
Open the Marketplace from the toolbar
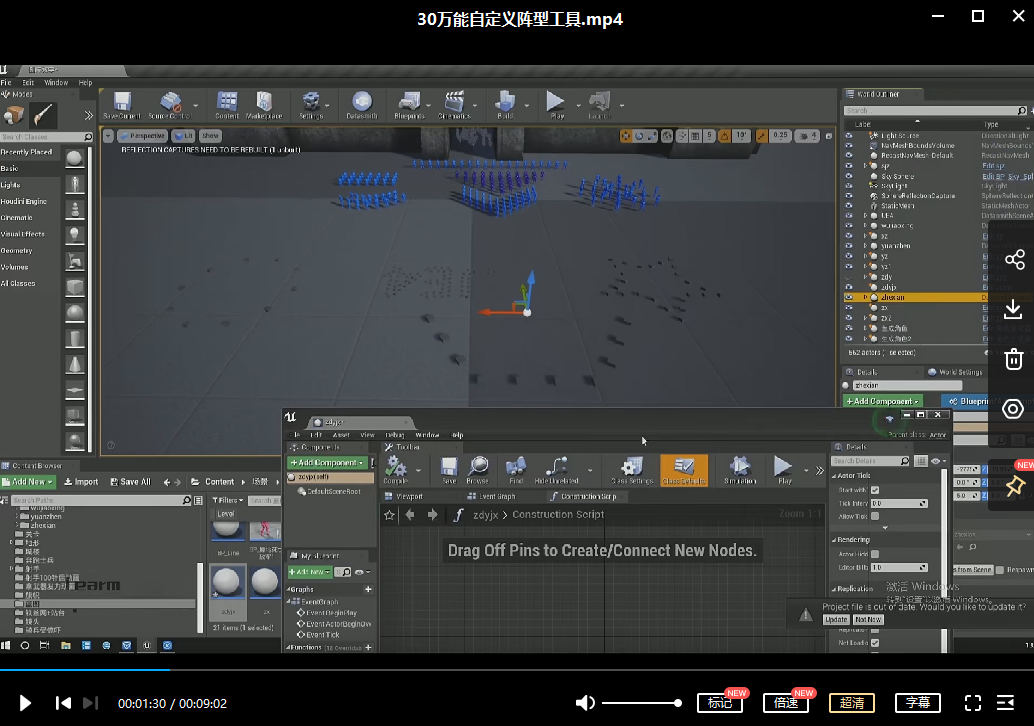point(263,104)
